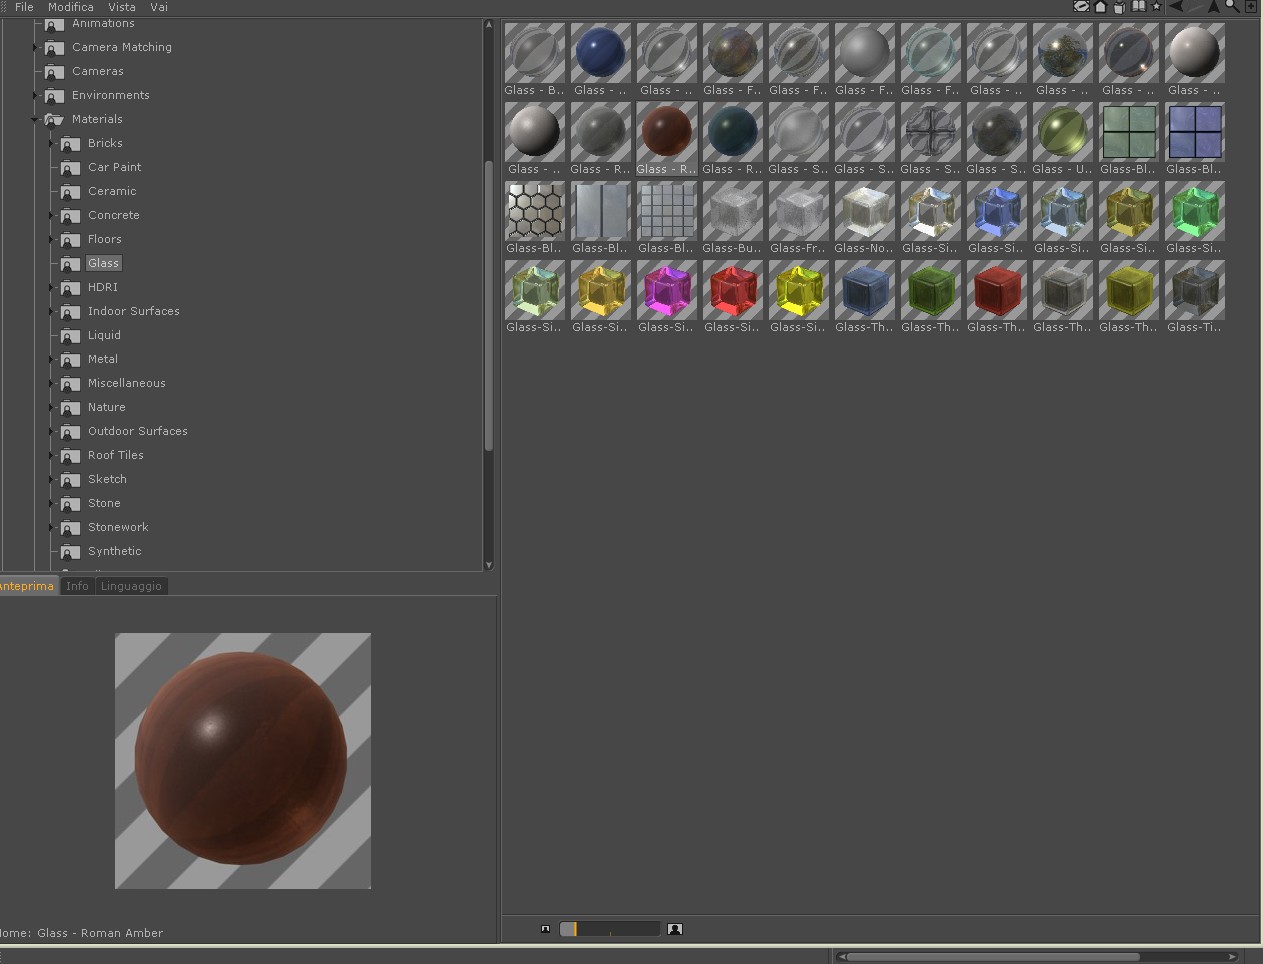Click the Car Paint folder icon
Viewport: 1263px width, 964px height.
[70, 168]
